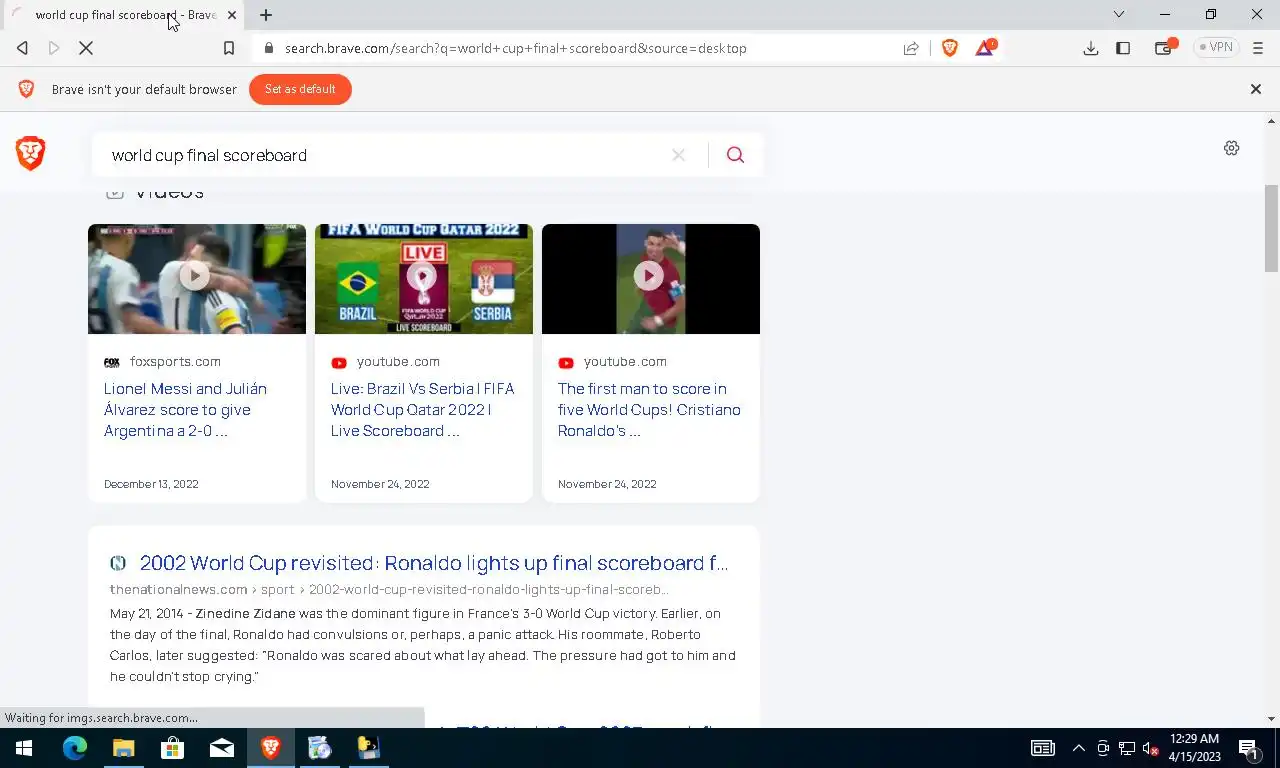Open File Explorer from the taskbar
The height and width of the screenshot is (768, 1280).
pyautogui.click(x=123, y=748)
